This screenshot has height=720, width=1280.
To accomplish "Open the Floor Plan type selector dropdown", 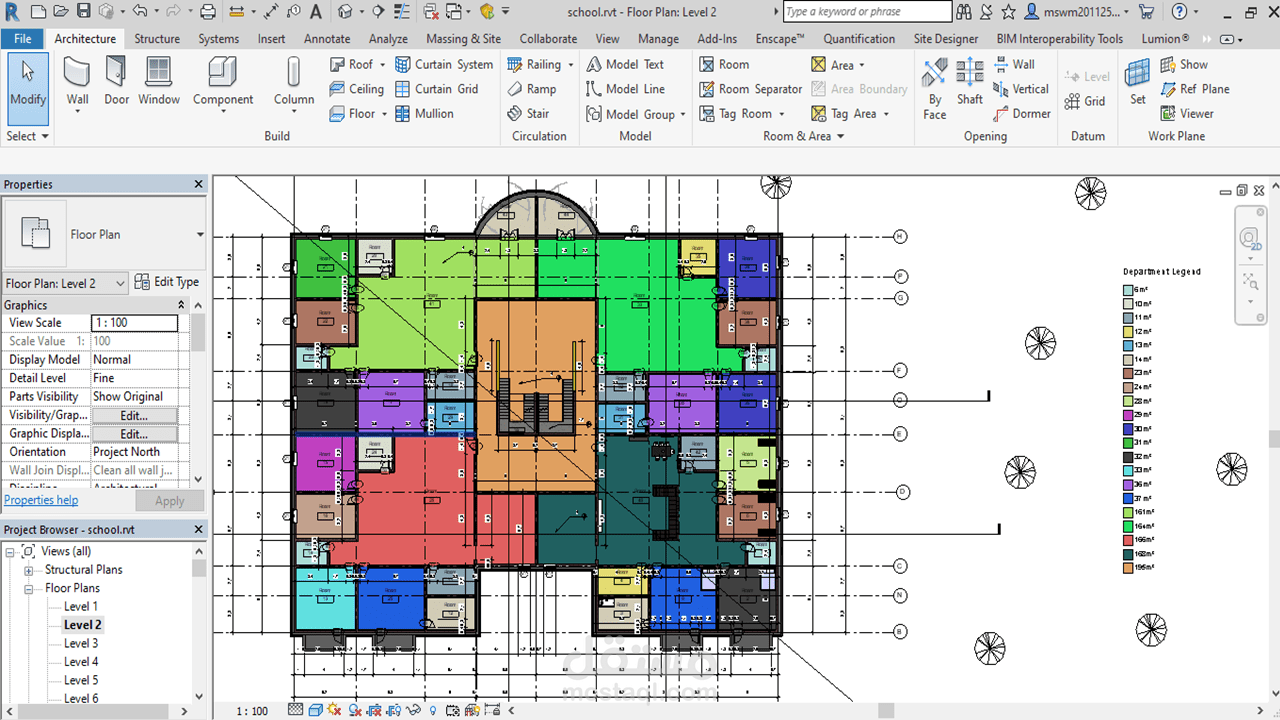I will pos(200,235).
